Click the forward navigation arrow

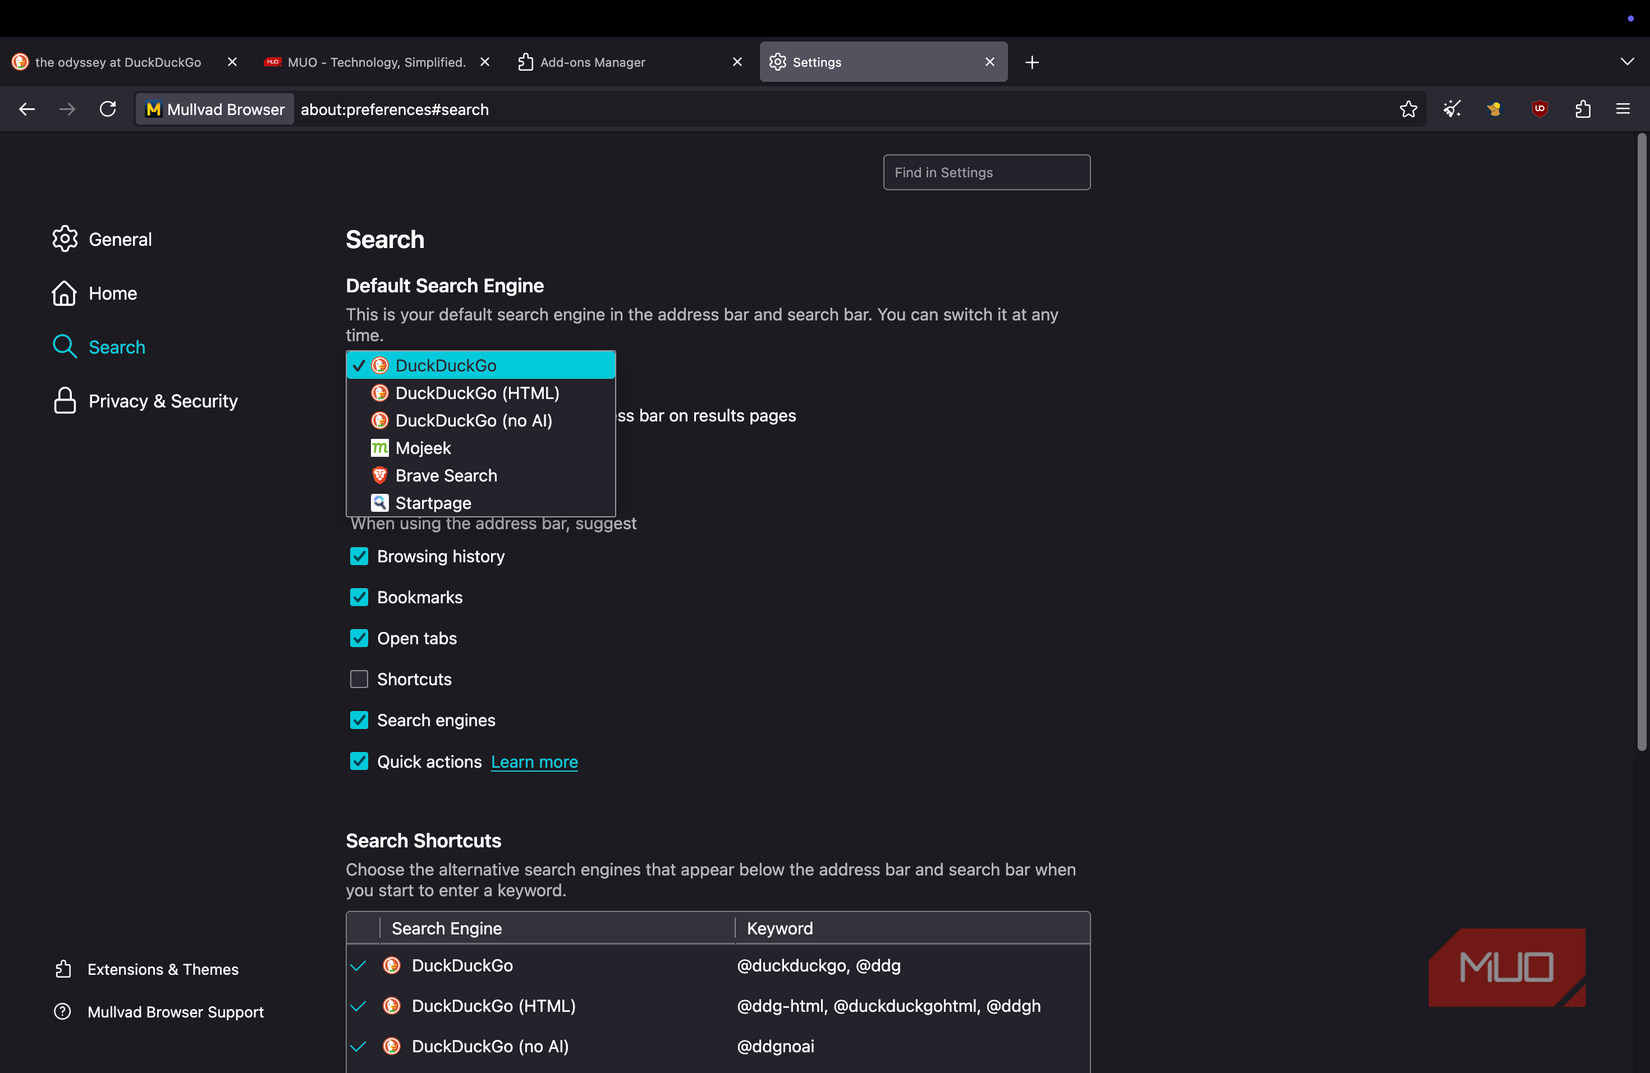(67, 109)
